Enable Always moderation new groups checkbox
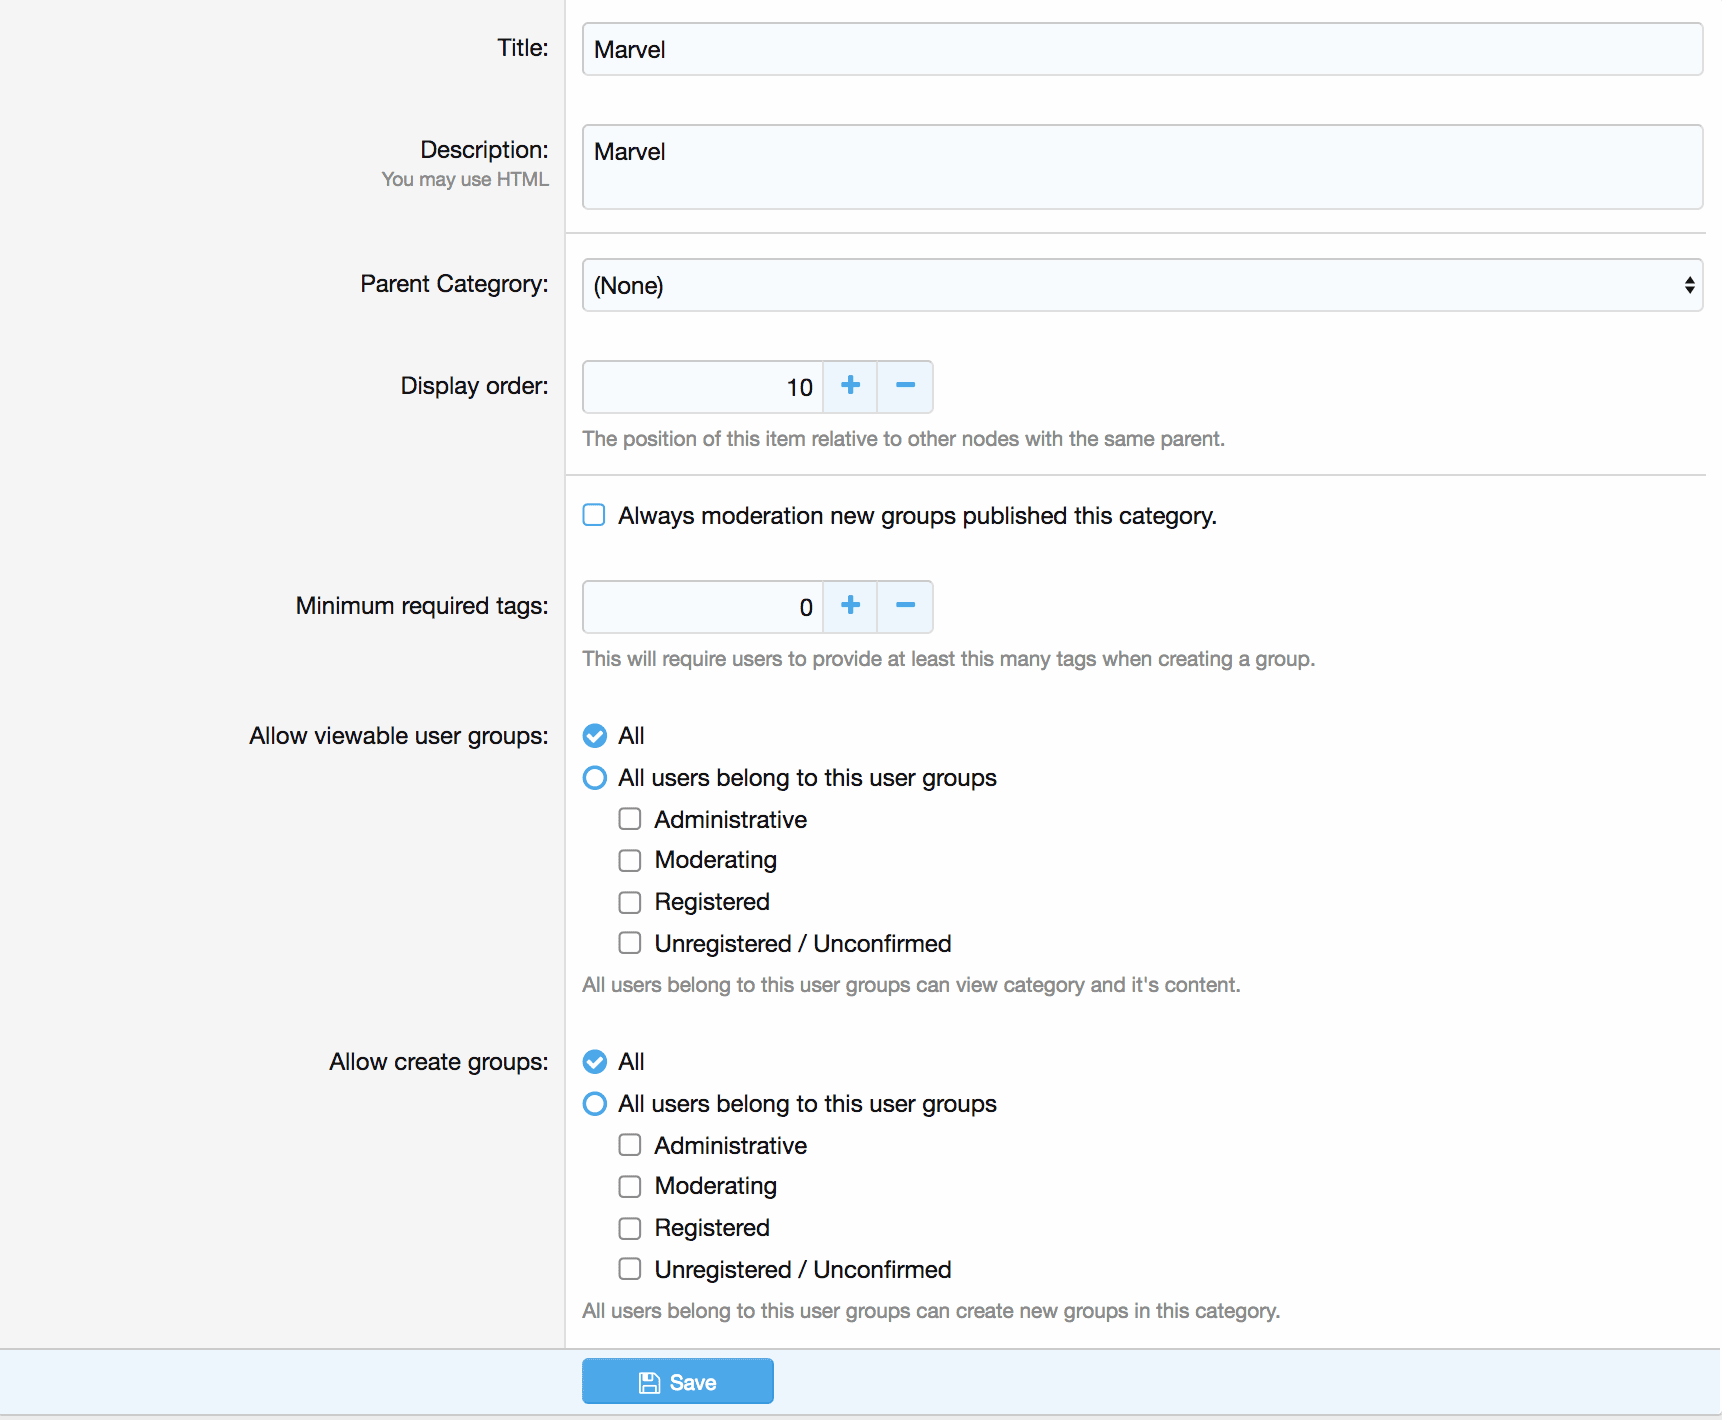The image size is (1722, 1420). [594, 515]
